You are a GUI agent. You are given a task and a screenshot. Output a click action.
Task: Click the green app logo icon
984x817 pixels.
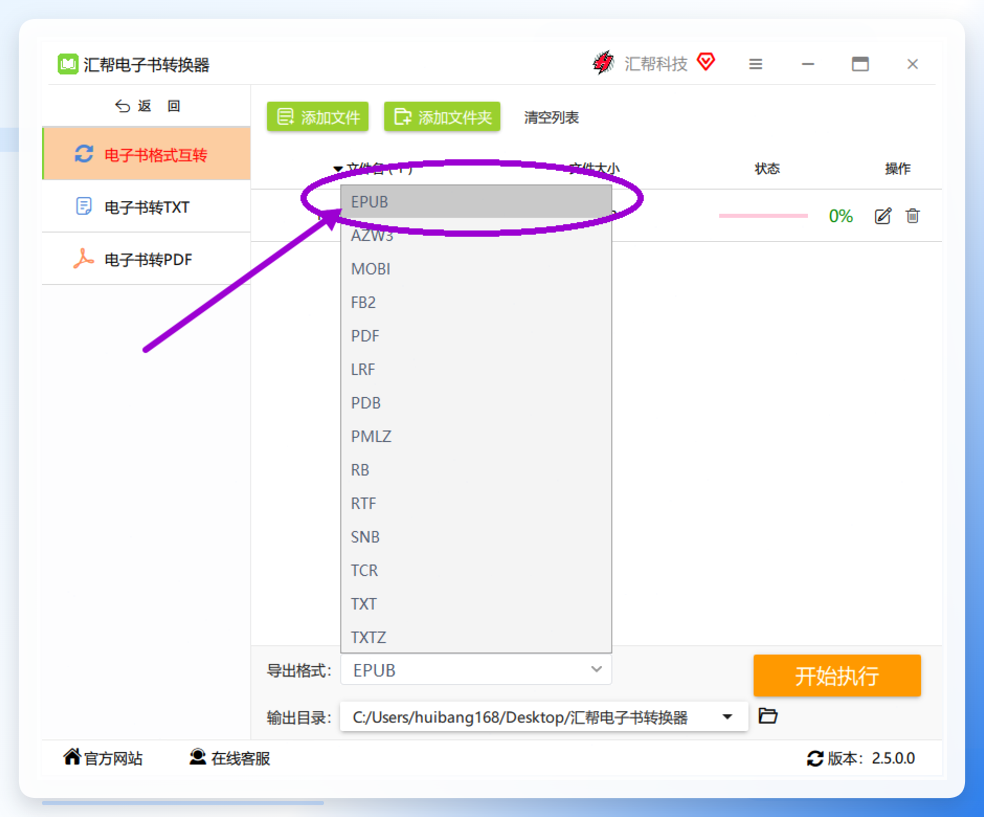pos(68,64)
